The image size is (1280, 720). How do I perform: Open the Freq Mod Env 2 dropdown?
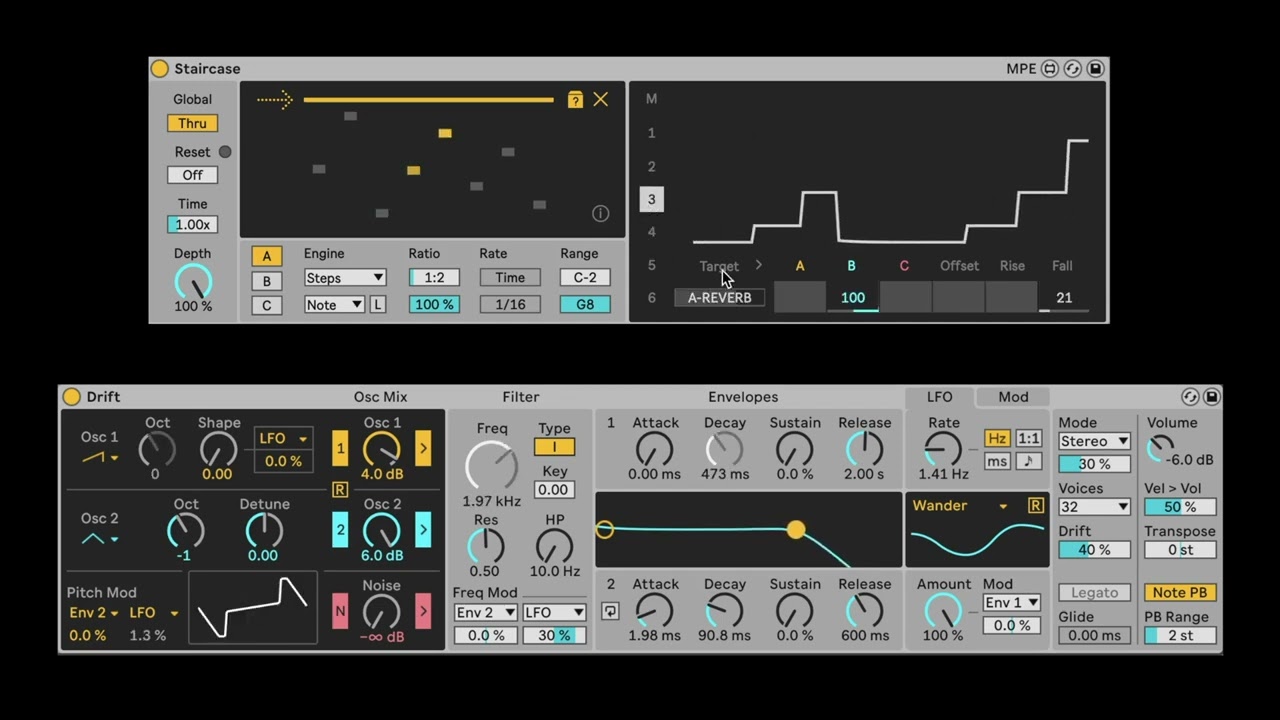click(x=485, y=612)
